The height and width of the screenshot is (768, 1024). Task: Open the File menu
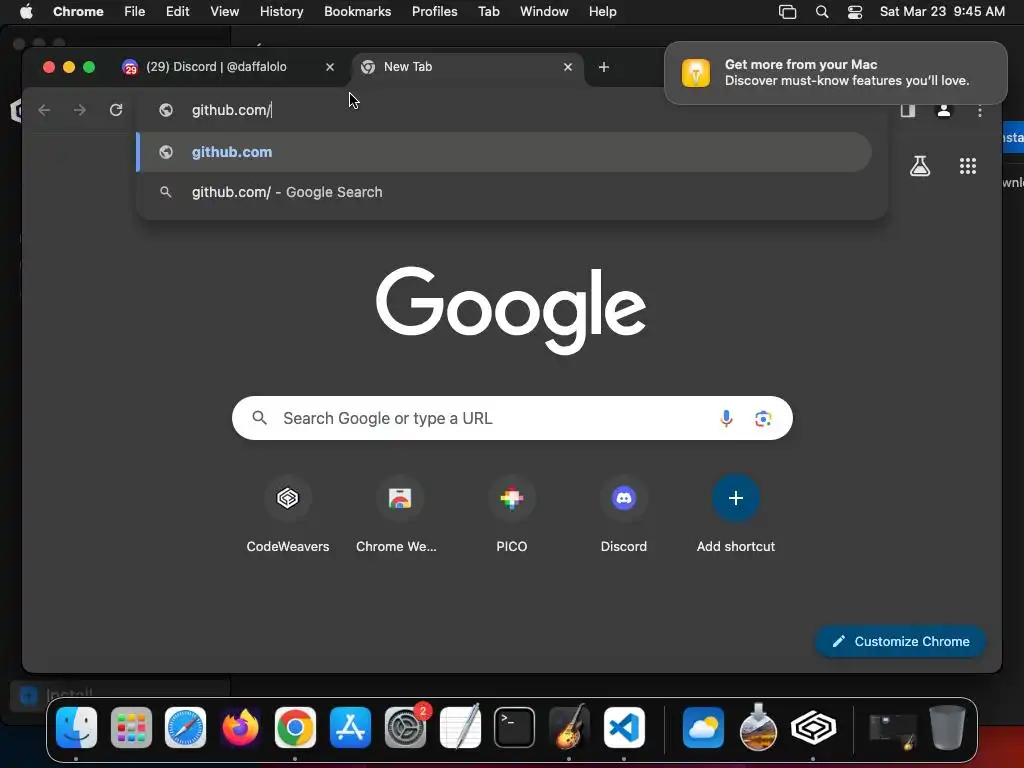[x=135, y=12]
